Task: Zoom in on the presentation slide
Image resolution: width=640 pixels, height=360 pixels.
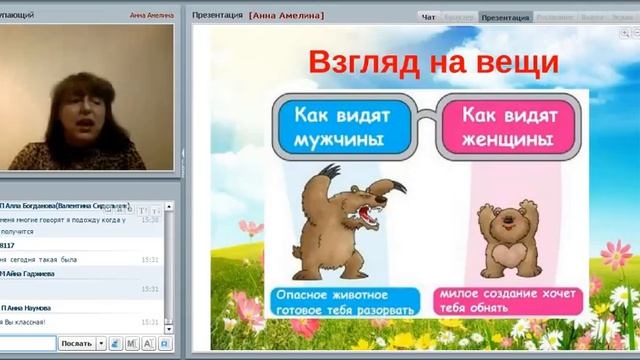Action: click(x=624, y=34)
